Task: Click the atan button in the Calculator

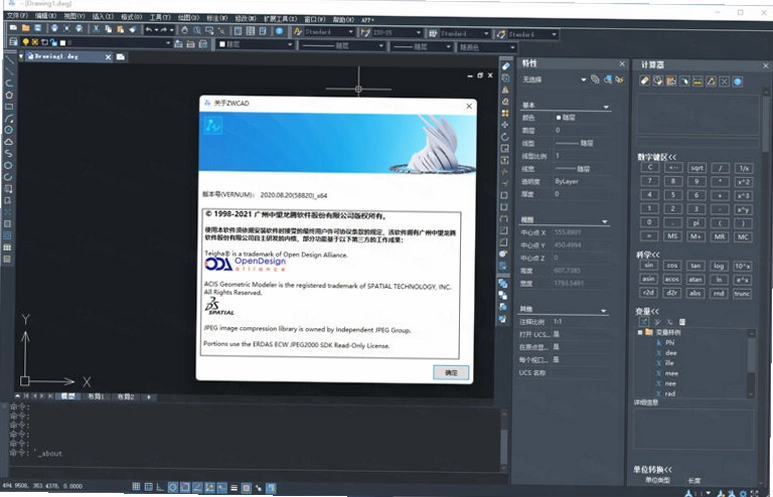Action: 695,280
